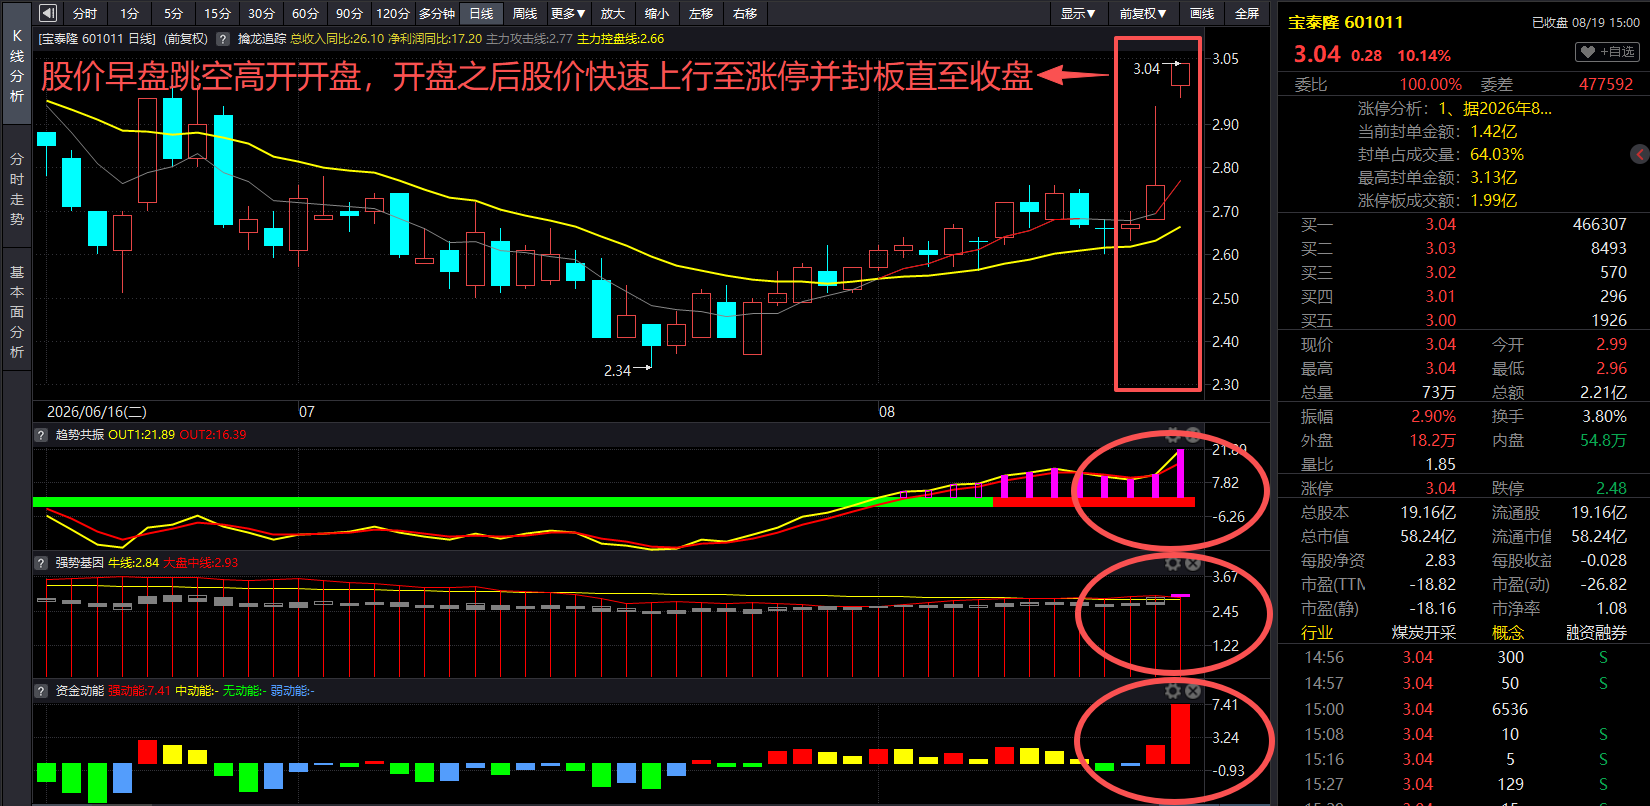Click the 擒龙追踪 indicator name
The image size is (1650, 806).
click(x=262, y=39)
